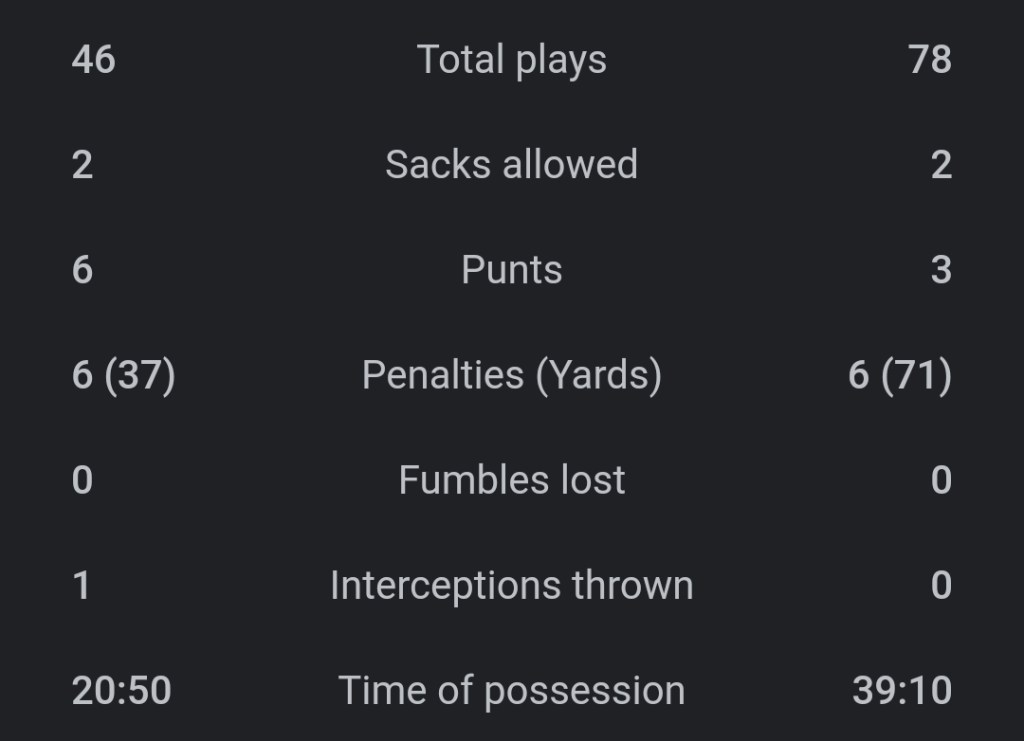Click the Total plays stat label
Viewport: 1024px width, 741px height.
pyautogui.click(x=512, y=60)
